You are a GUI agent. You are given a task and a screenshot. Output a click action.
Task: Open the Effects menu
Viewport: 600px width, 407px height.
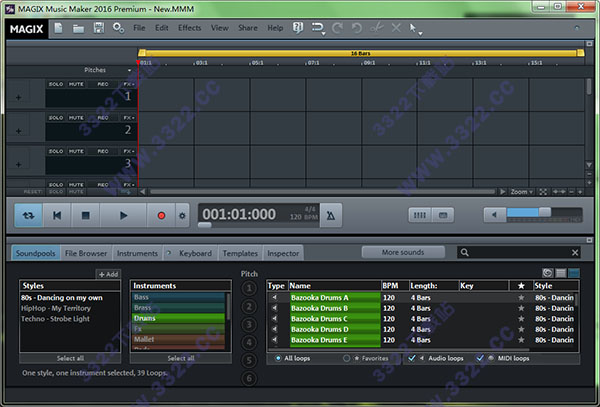[x=189, y=28]
